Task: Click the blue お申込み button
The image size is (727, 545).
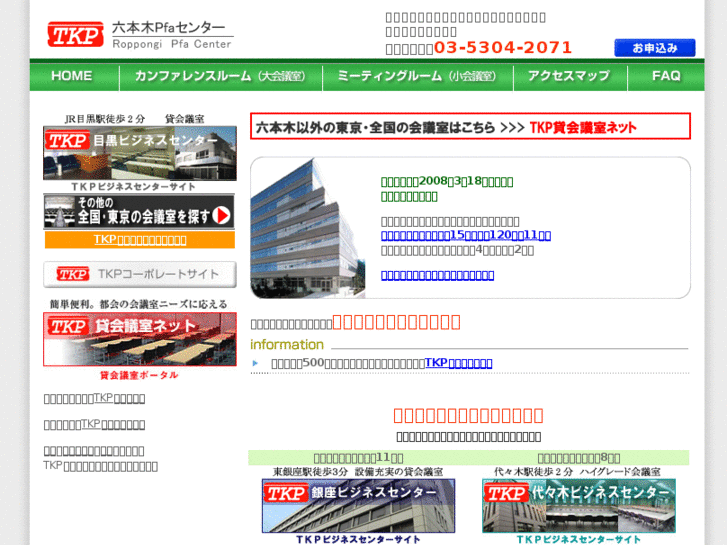Action: pos(655,48)
